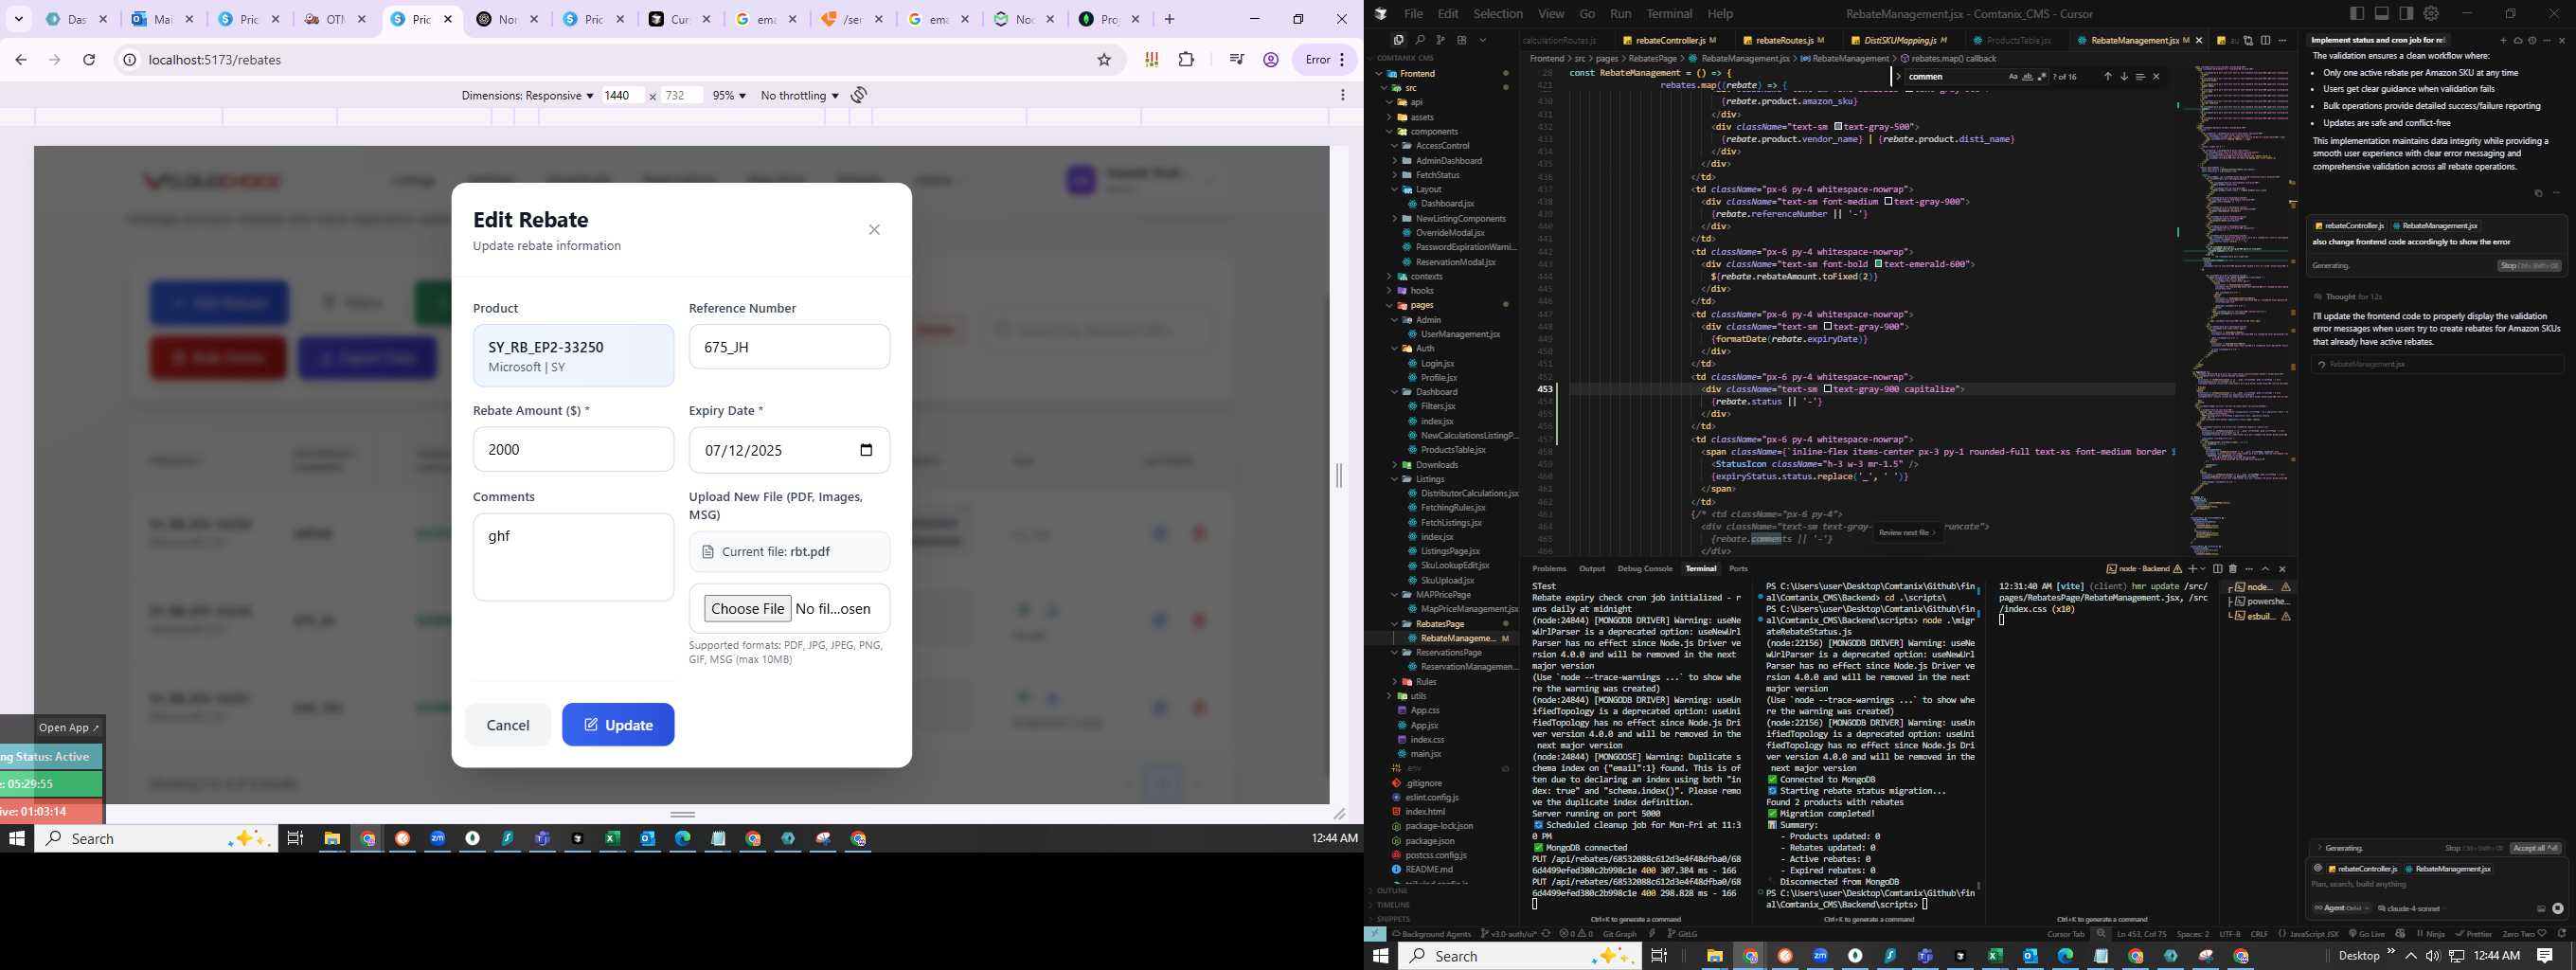Click the Comments textarea containing ghf
This screenshot has width=2576, height=970.
[x=573, y=557]
